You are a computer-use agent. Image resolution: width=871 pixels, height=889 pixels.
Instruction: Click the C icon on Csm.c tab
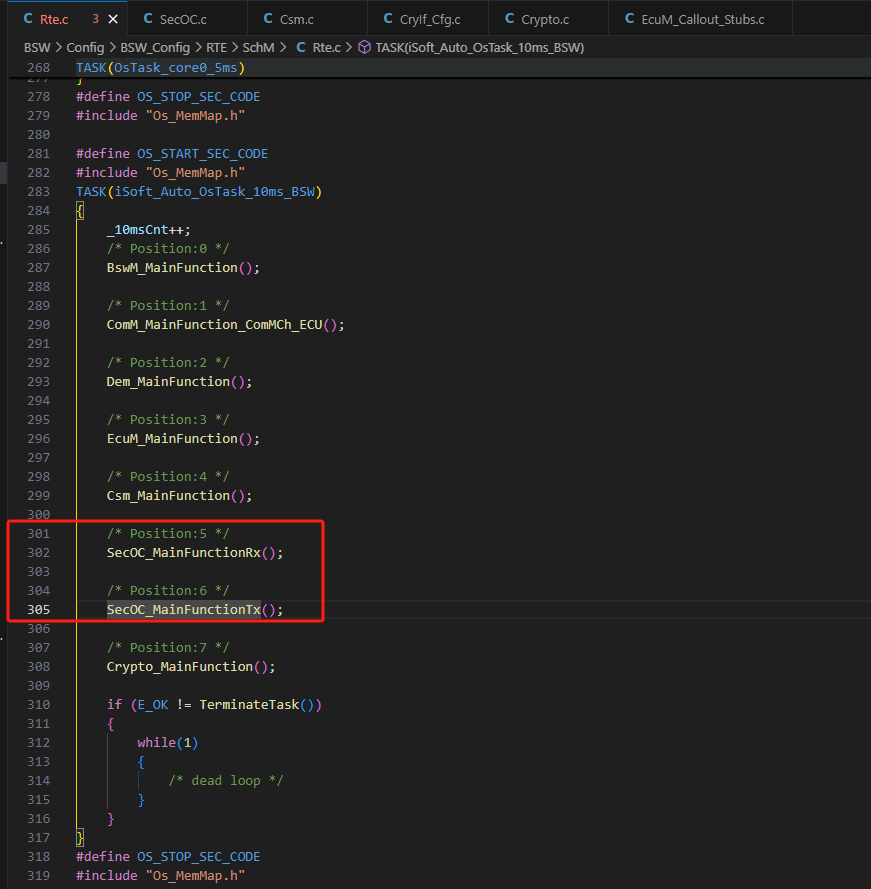pos(268,18)
